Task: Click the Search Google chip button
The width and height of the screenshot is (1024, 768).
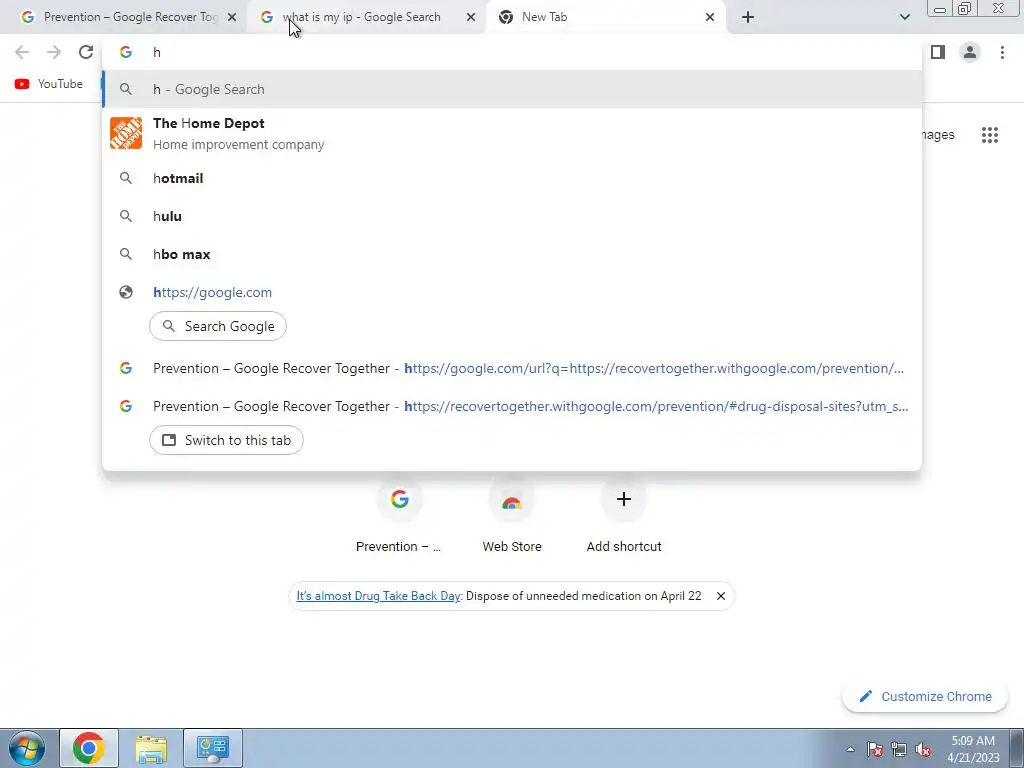Action: 218,326
